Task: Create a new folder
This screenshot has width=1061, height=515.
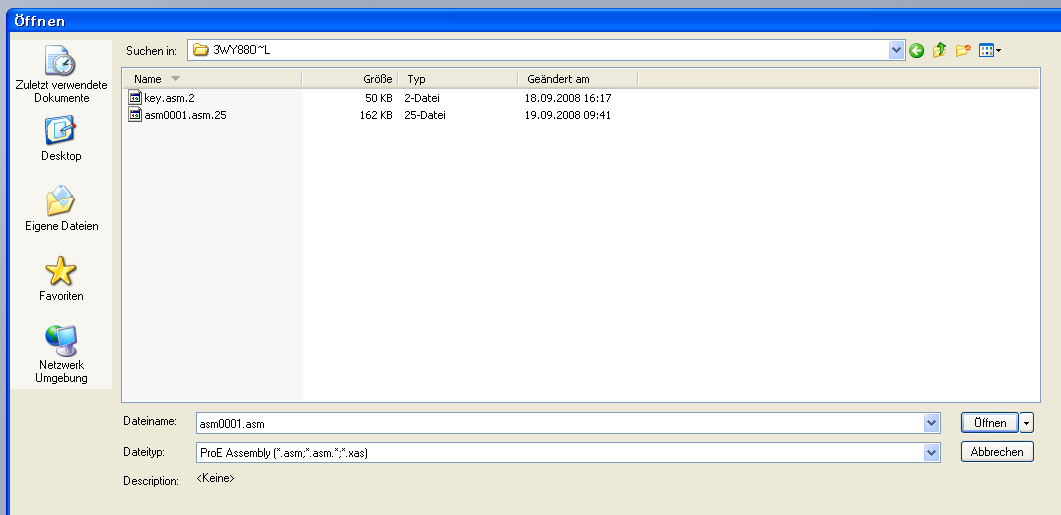Action: click(963, 50)
